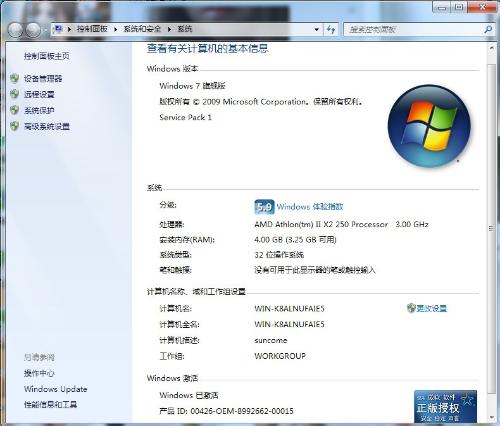Click the search magnifier icon
500x426 pixels.
click(488, 29)
